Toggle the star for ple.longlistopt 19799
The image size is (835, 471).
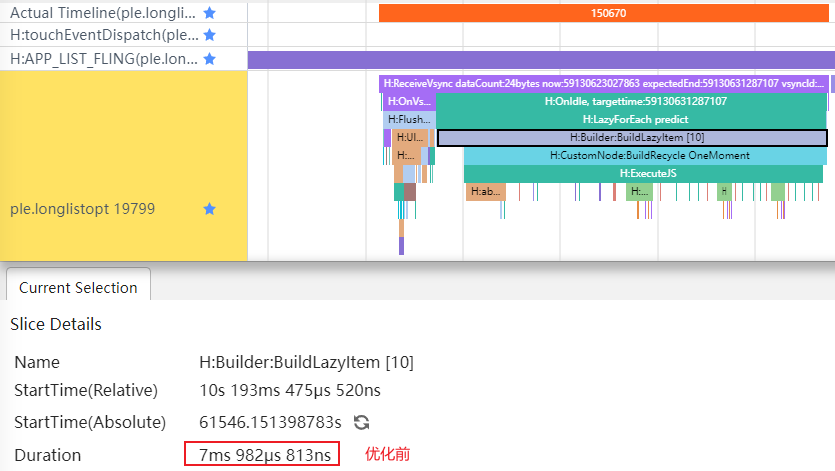click(209, 209)
